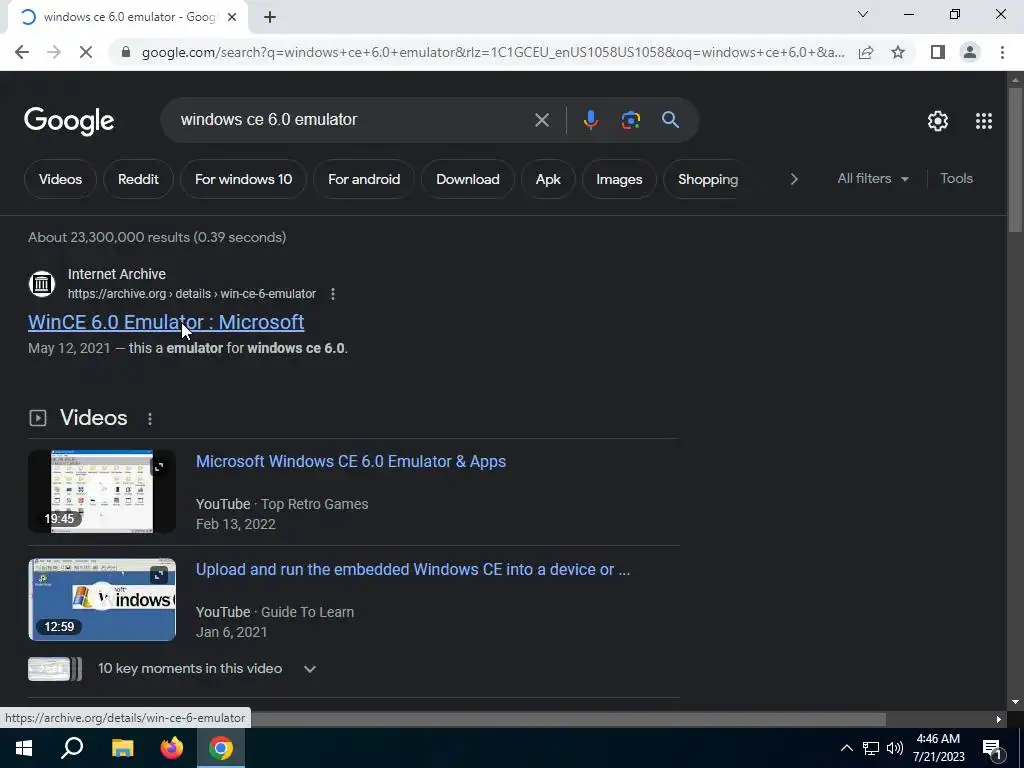The height and width of the screenshot is (768, 1024).
Task: Open Upload and run the embedded Windows CE video
Action: (x=413, y=569)
